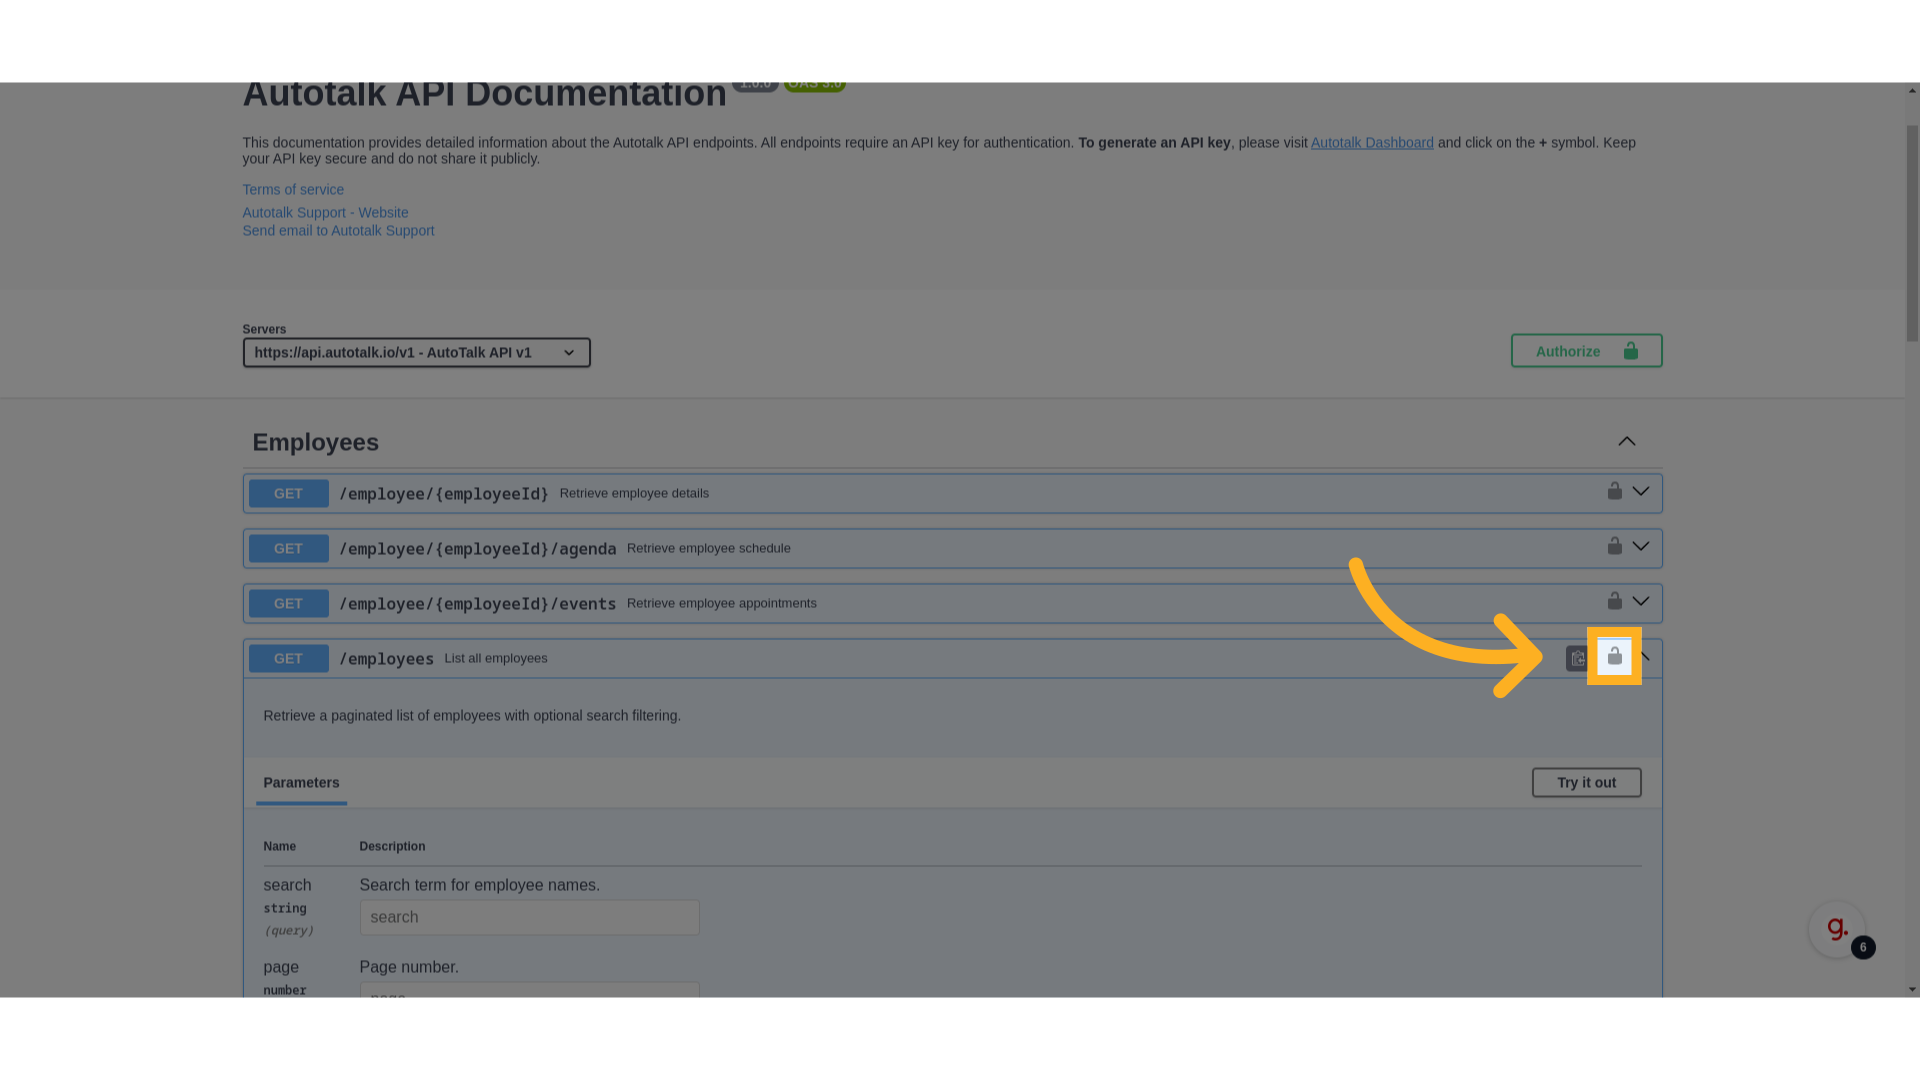Collapse the Employees section
The image size is (1920, 1080).
[1627, 442]
